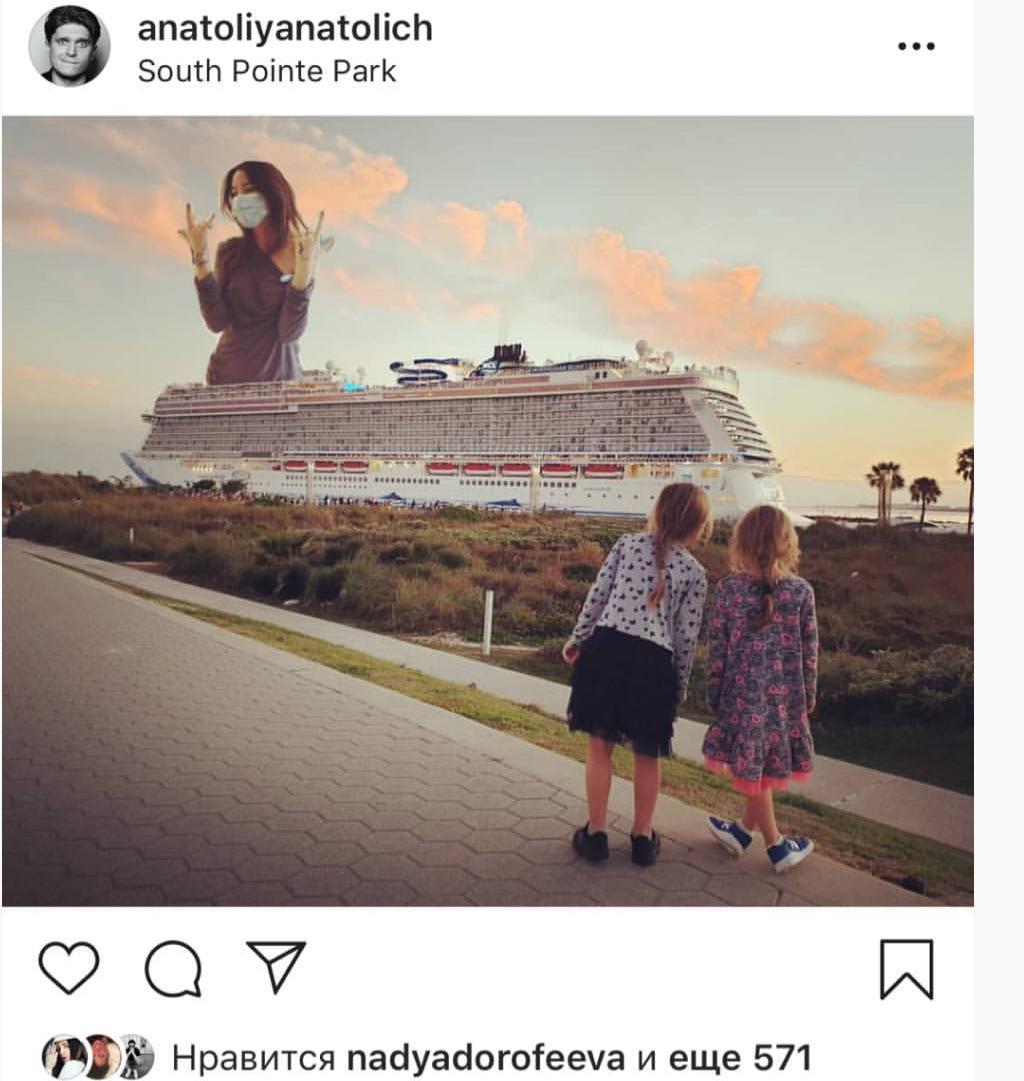1024x1081 pixels.
Task: Tap the girl in the black skirt
Action: tap(635, 660)
